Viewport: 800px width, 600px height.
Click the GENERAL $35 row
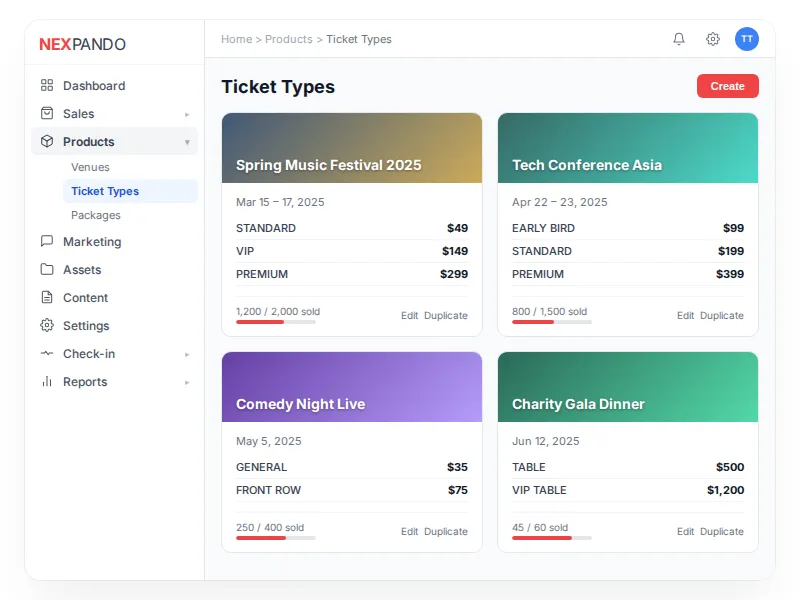[352, 467]
